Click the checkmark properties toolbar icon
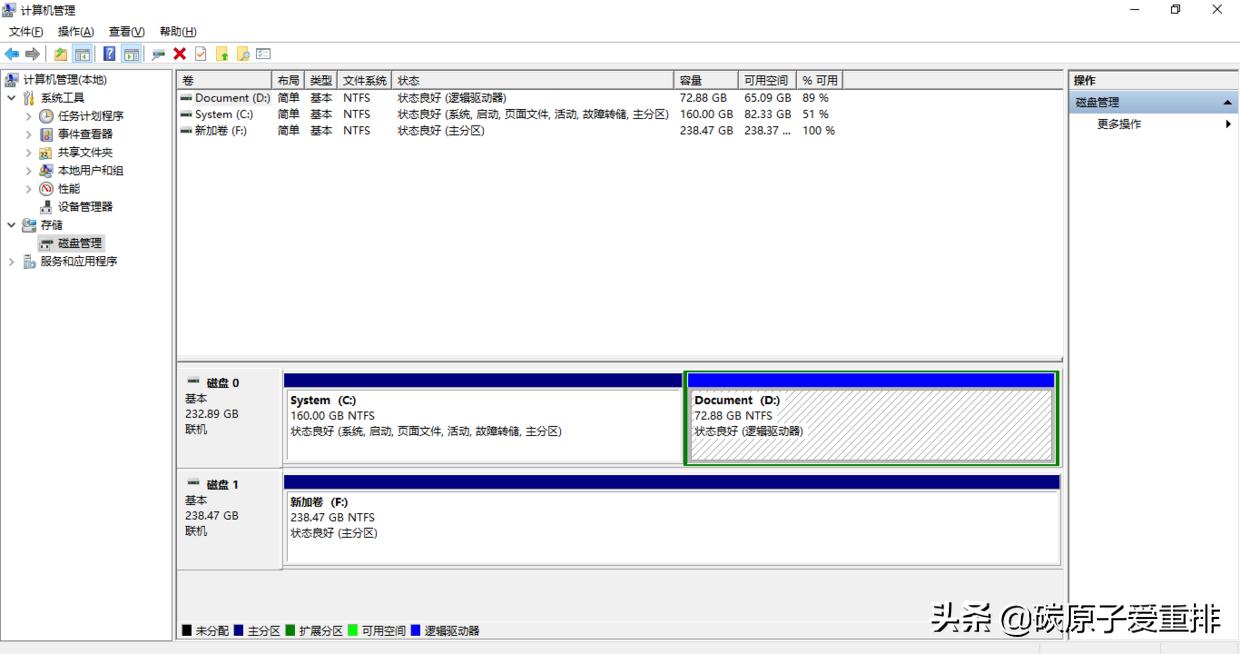Screen dimensions: 1240x654 coord(201,54)
